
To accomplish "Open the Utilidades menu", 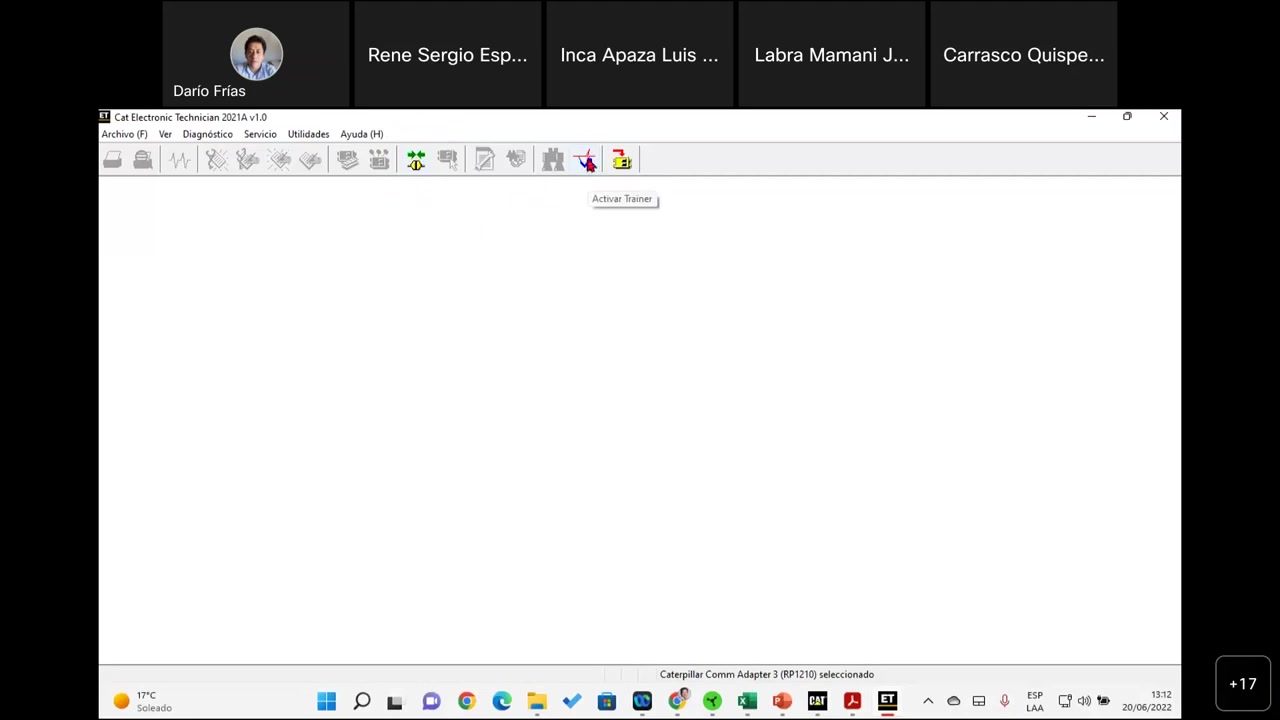I will point(308,134).
